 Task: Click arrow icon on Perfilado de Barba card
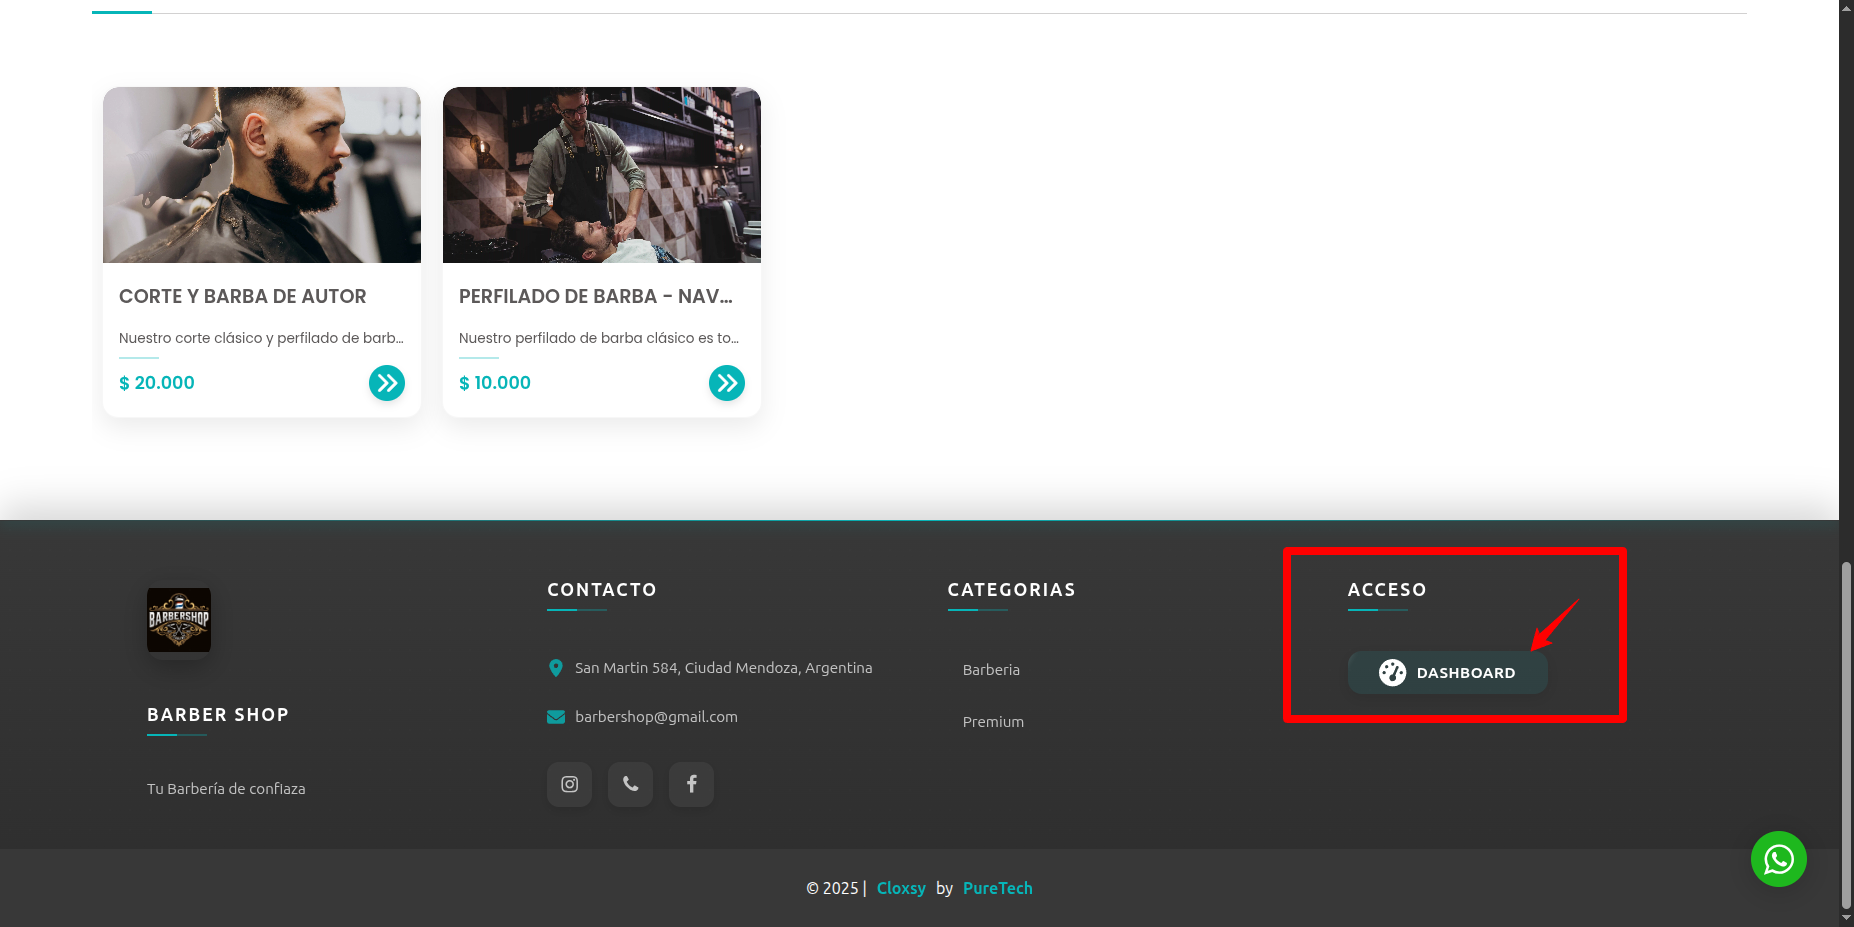(x=727, y=383)
